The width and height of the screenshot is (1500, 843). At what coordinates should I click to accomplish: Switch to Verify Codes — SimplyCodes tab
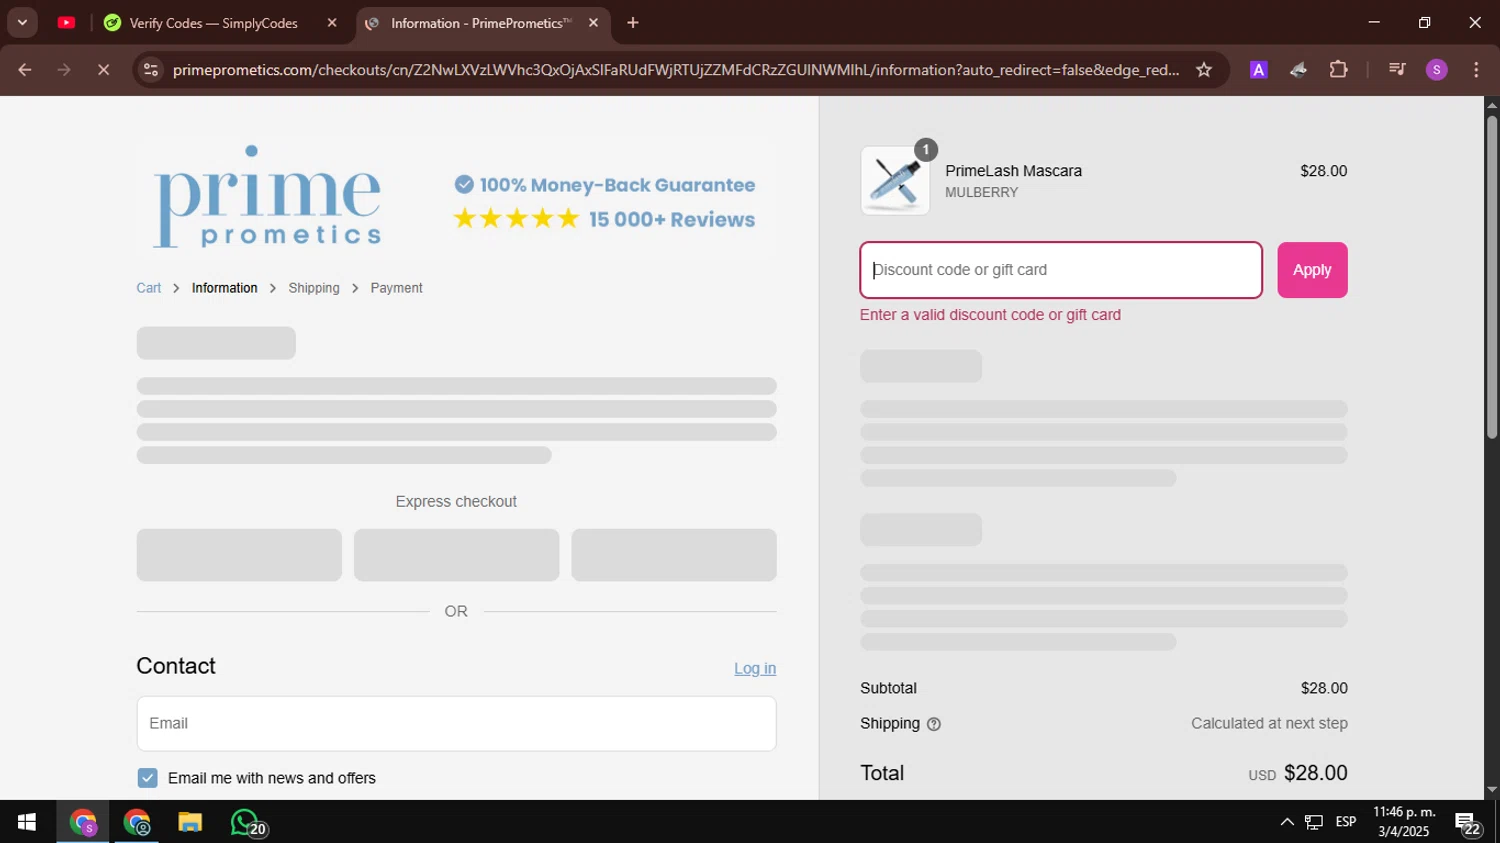(213, 23)
